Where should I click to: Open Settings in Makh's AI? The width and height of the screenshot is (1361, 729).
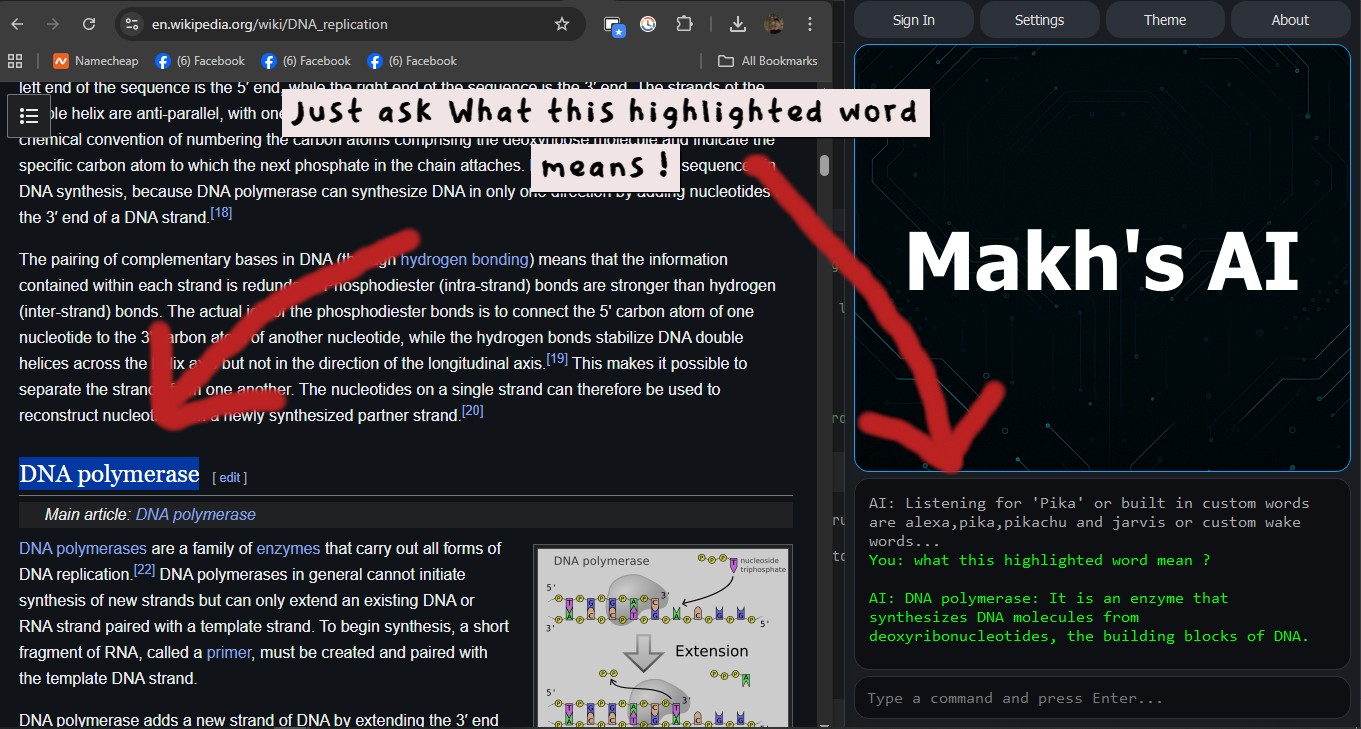(x=1039, y=20)
